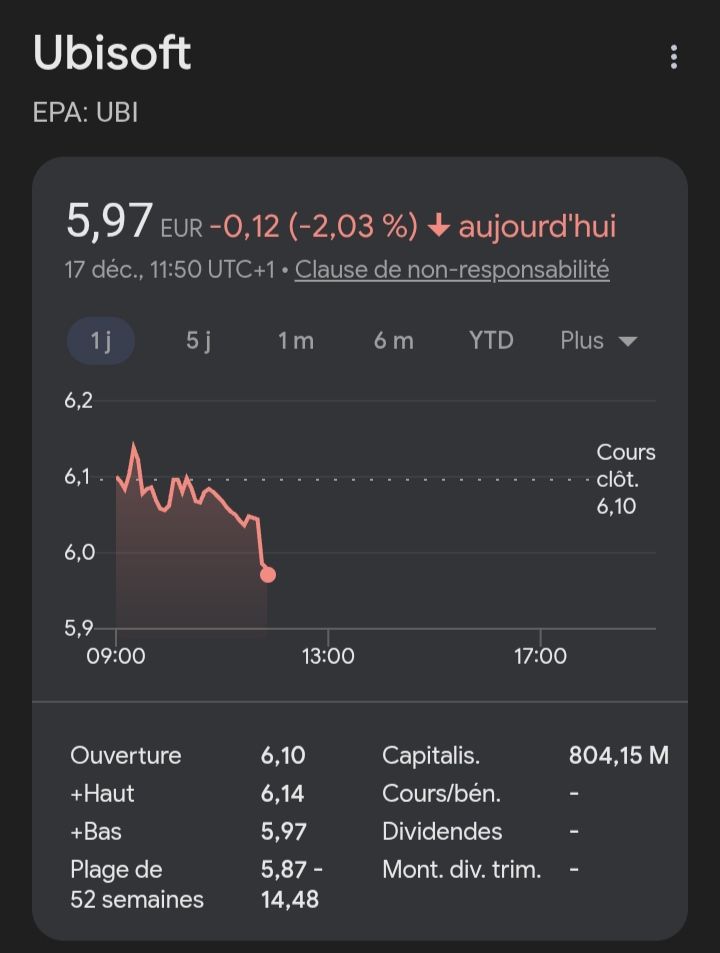Show the 6 m chart range
Viewport: 720px width, 953px height.
click(393, 341)
